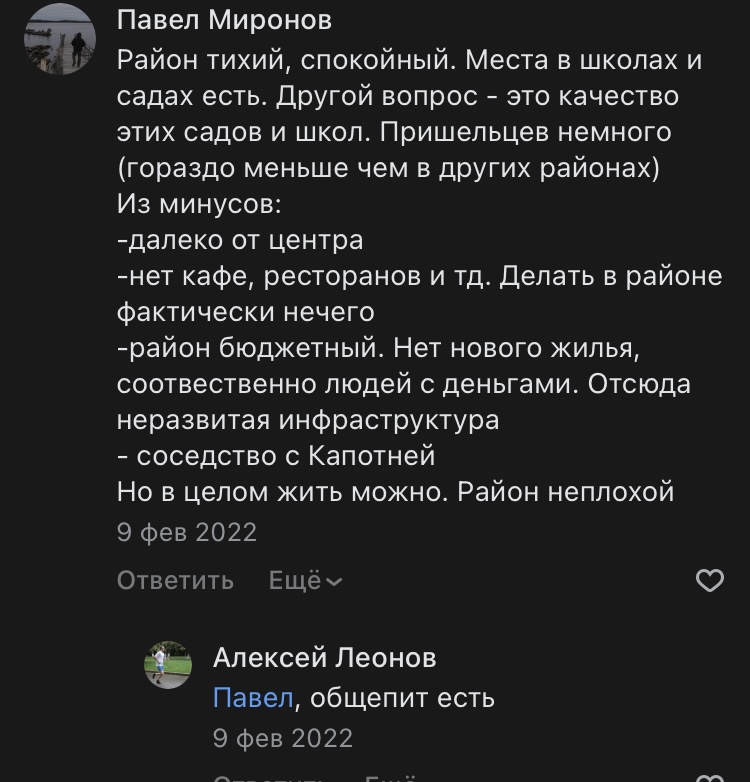
Task: Click the date under Миронов's comment
Action: [186, 532]
